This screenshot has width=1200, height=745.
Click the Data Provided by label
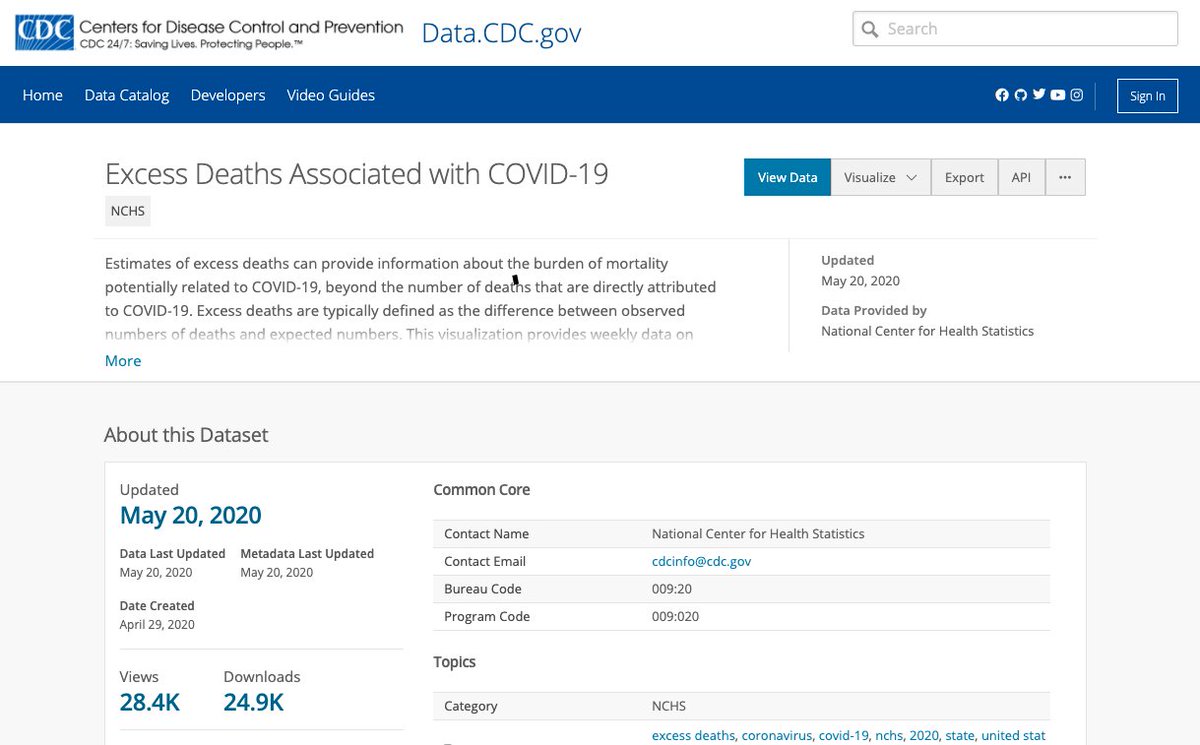[x=874, y=310]
